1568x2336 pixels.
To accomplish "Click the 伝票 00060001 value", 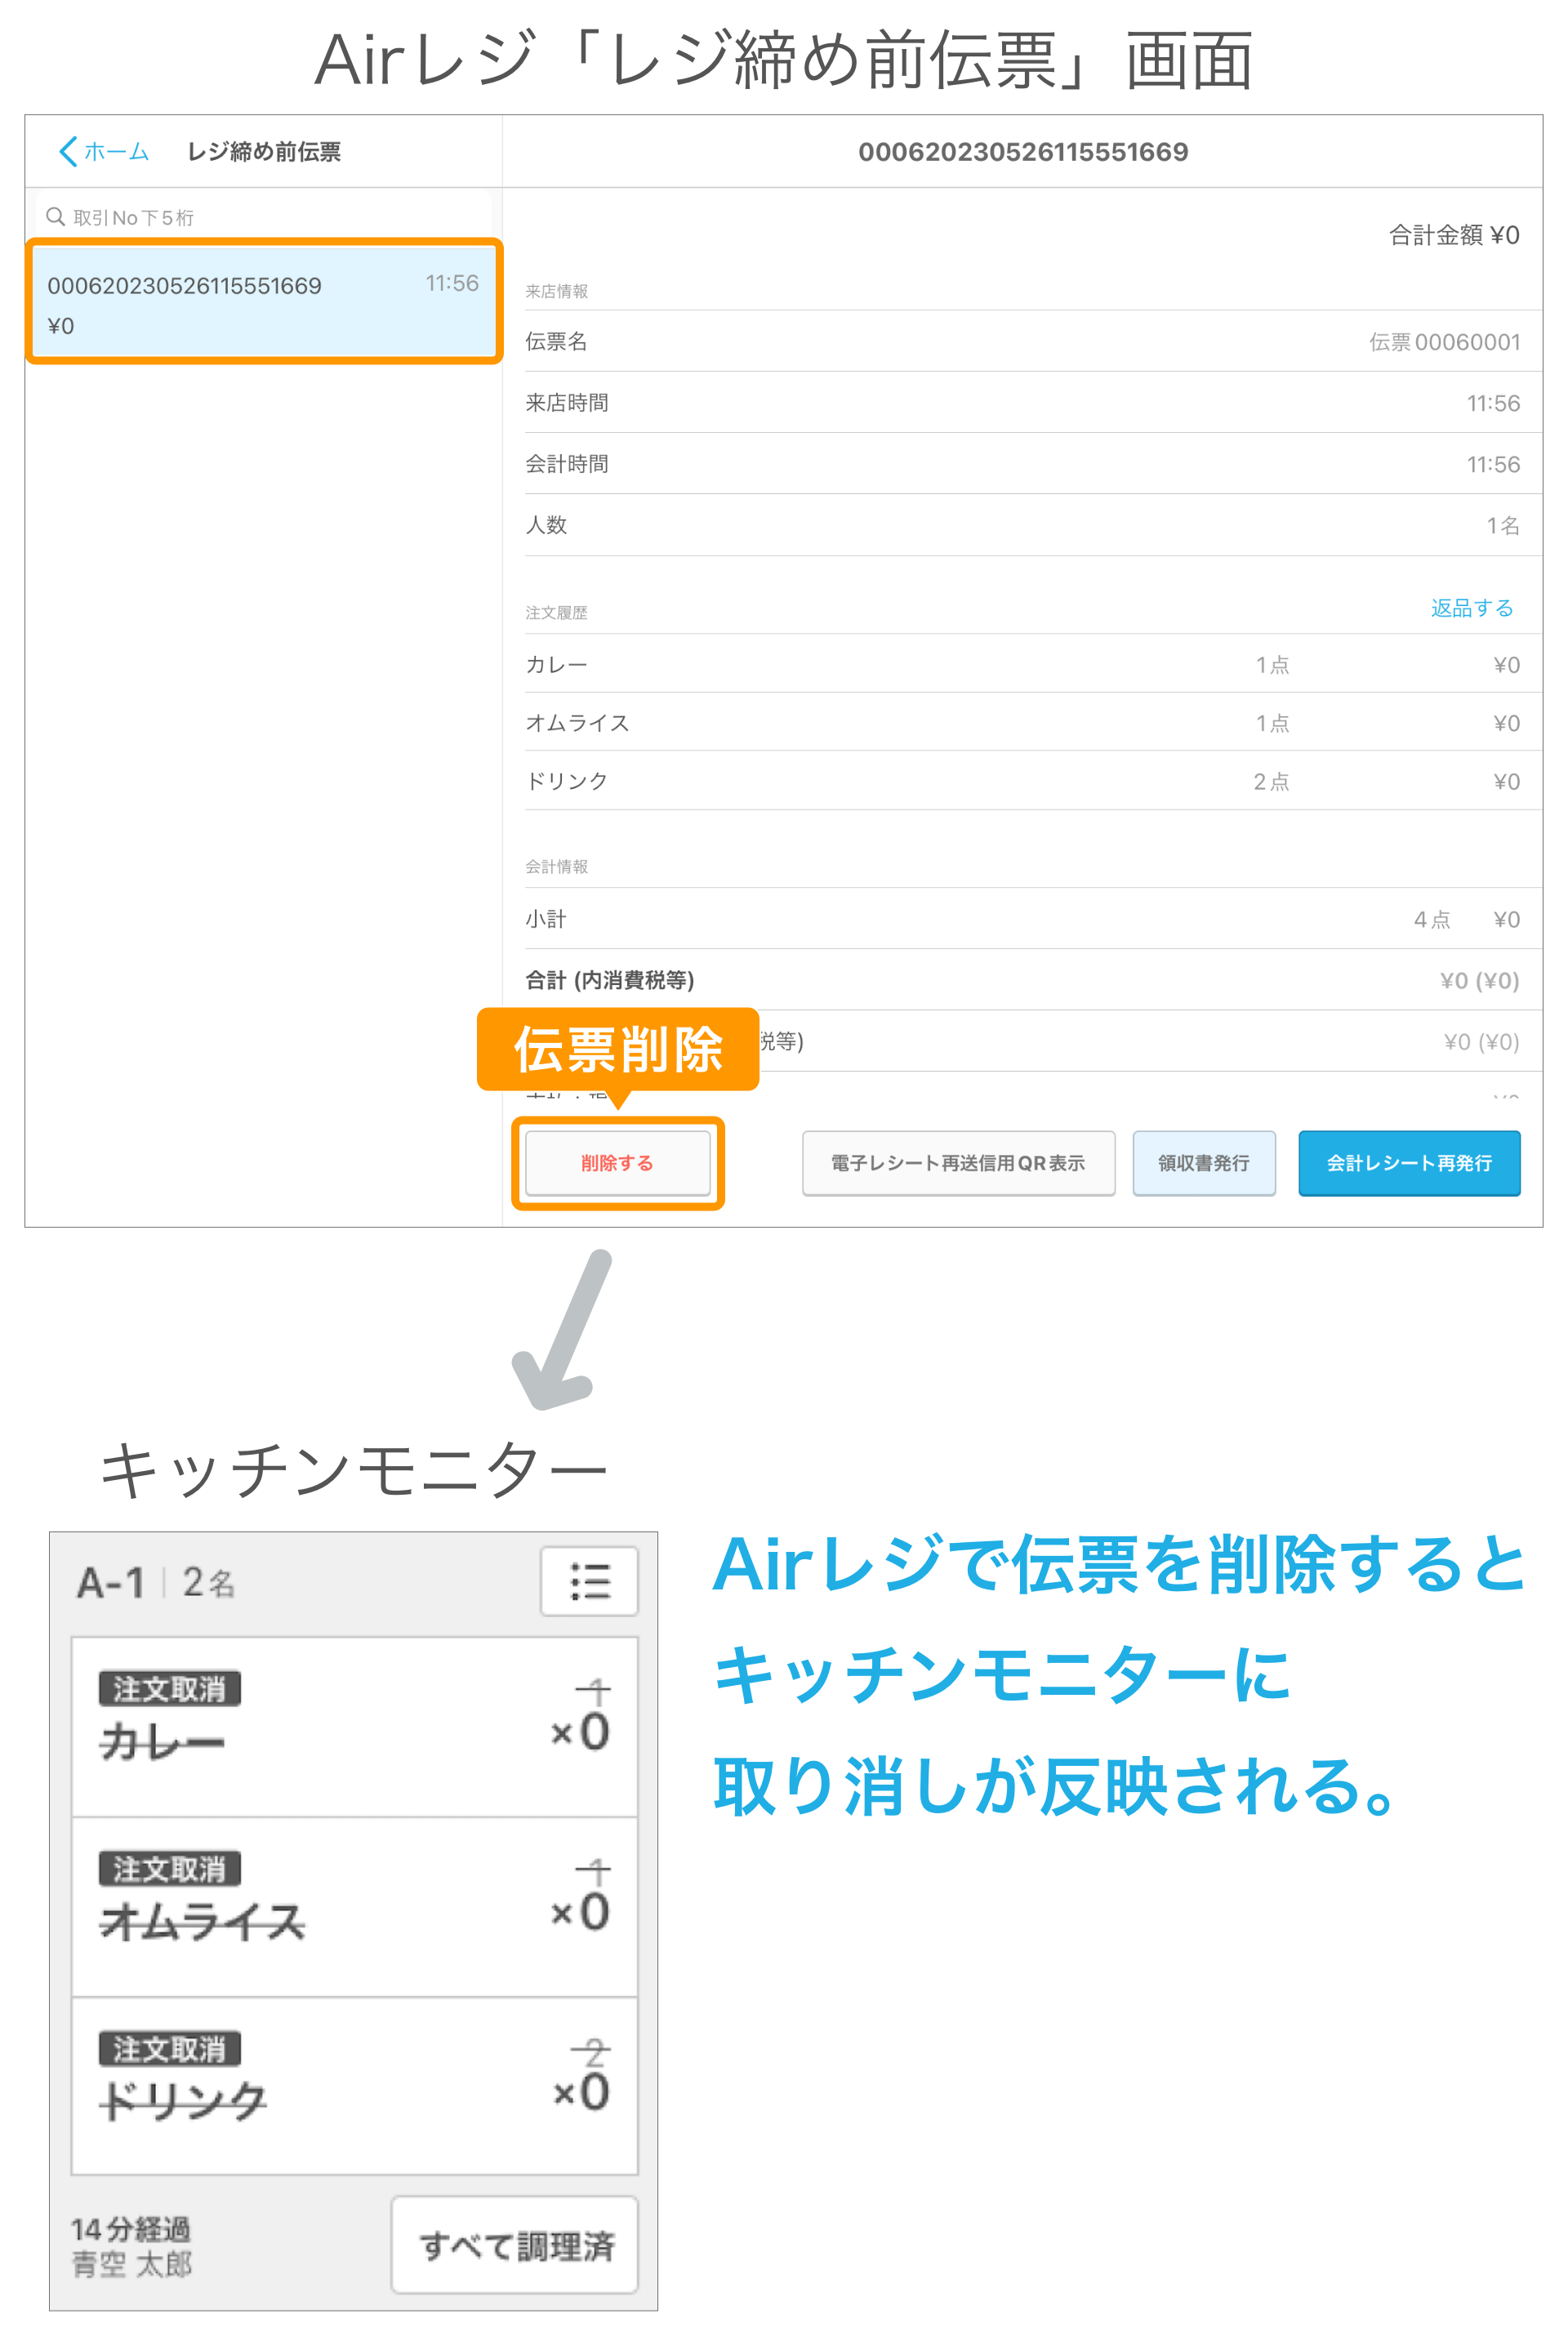I will [1444, 342].
